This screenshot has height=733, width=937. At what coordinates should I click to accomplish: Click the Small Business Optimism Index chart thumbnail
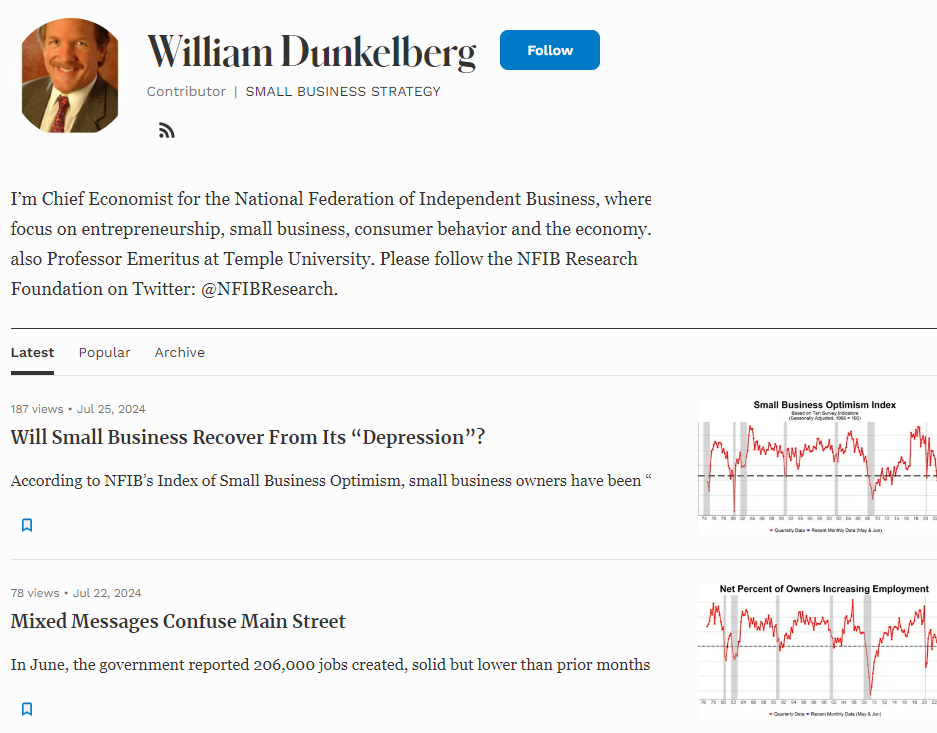(816, 465)
